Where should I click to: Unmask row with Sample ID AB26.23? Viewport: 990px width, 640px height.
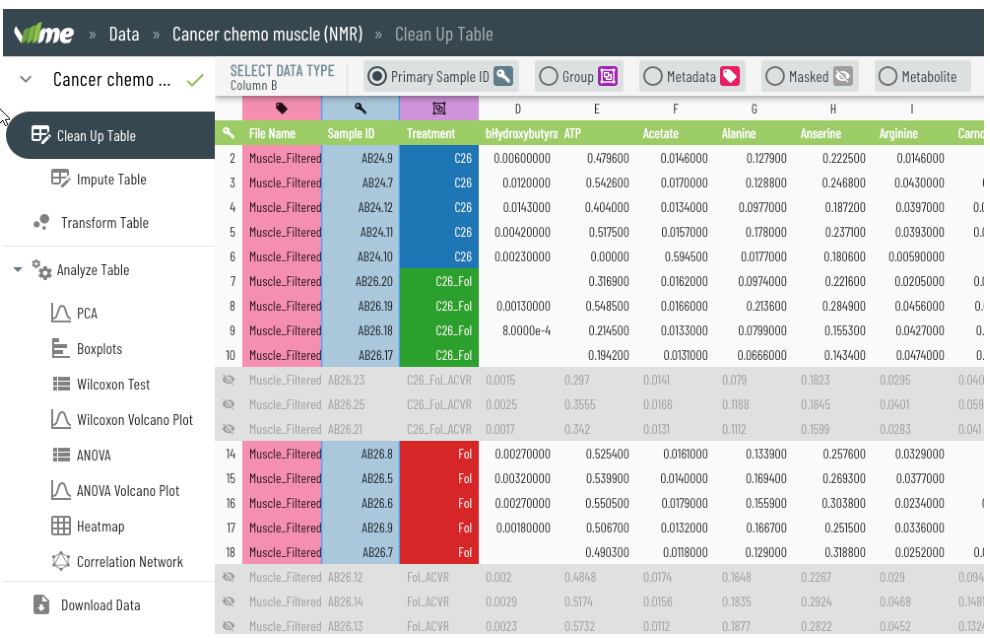[229, 380]
